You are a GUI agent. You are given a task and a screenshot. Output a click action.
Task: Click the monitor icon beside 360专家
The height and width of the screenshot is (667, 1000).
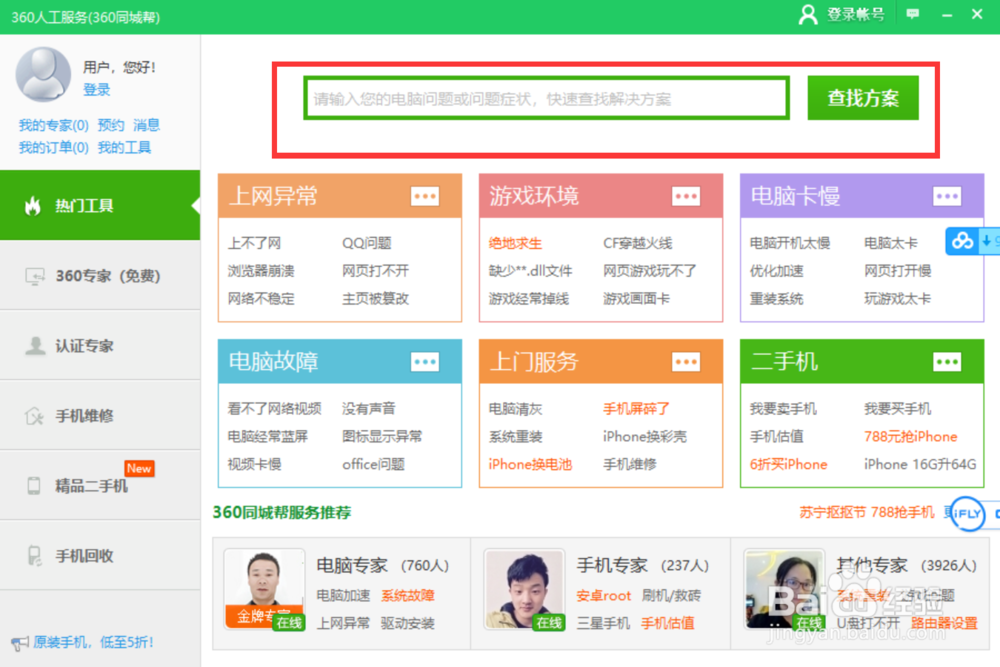pyautogui.click(x=34, y=276)
